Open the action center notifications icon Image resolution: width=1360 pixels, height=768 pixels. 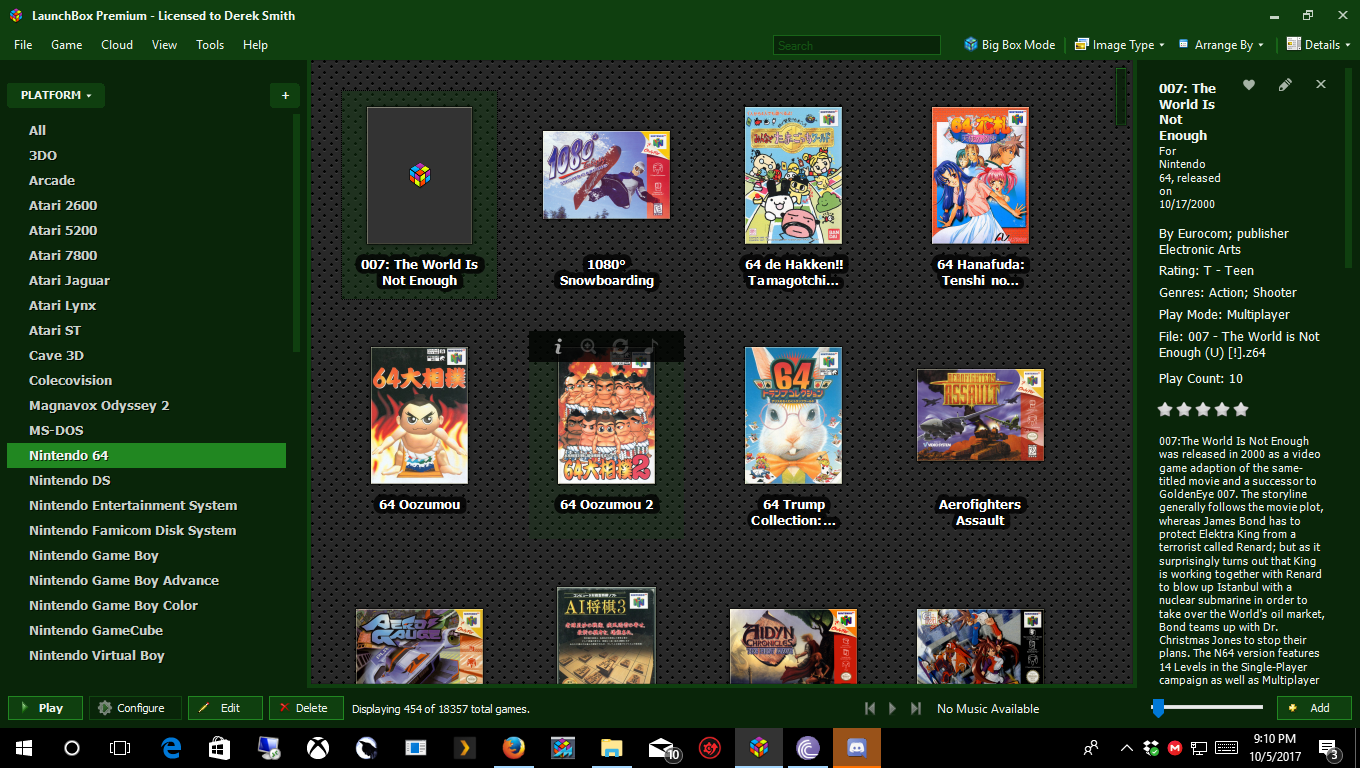[x=1330, y=748]
